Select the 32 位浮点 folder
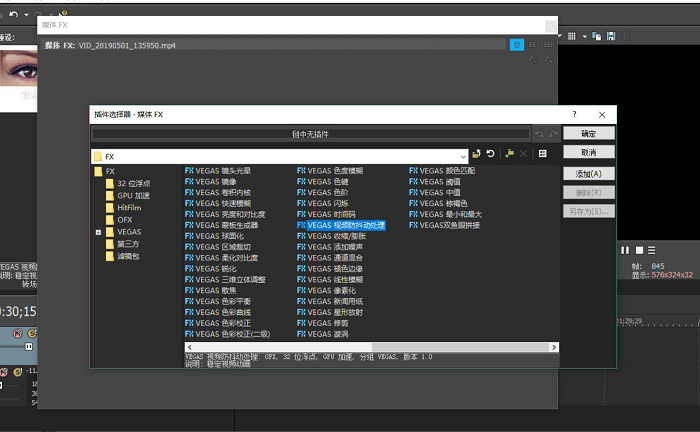This screenshot has width=700, height=432. click(128, 183)
